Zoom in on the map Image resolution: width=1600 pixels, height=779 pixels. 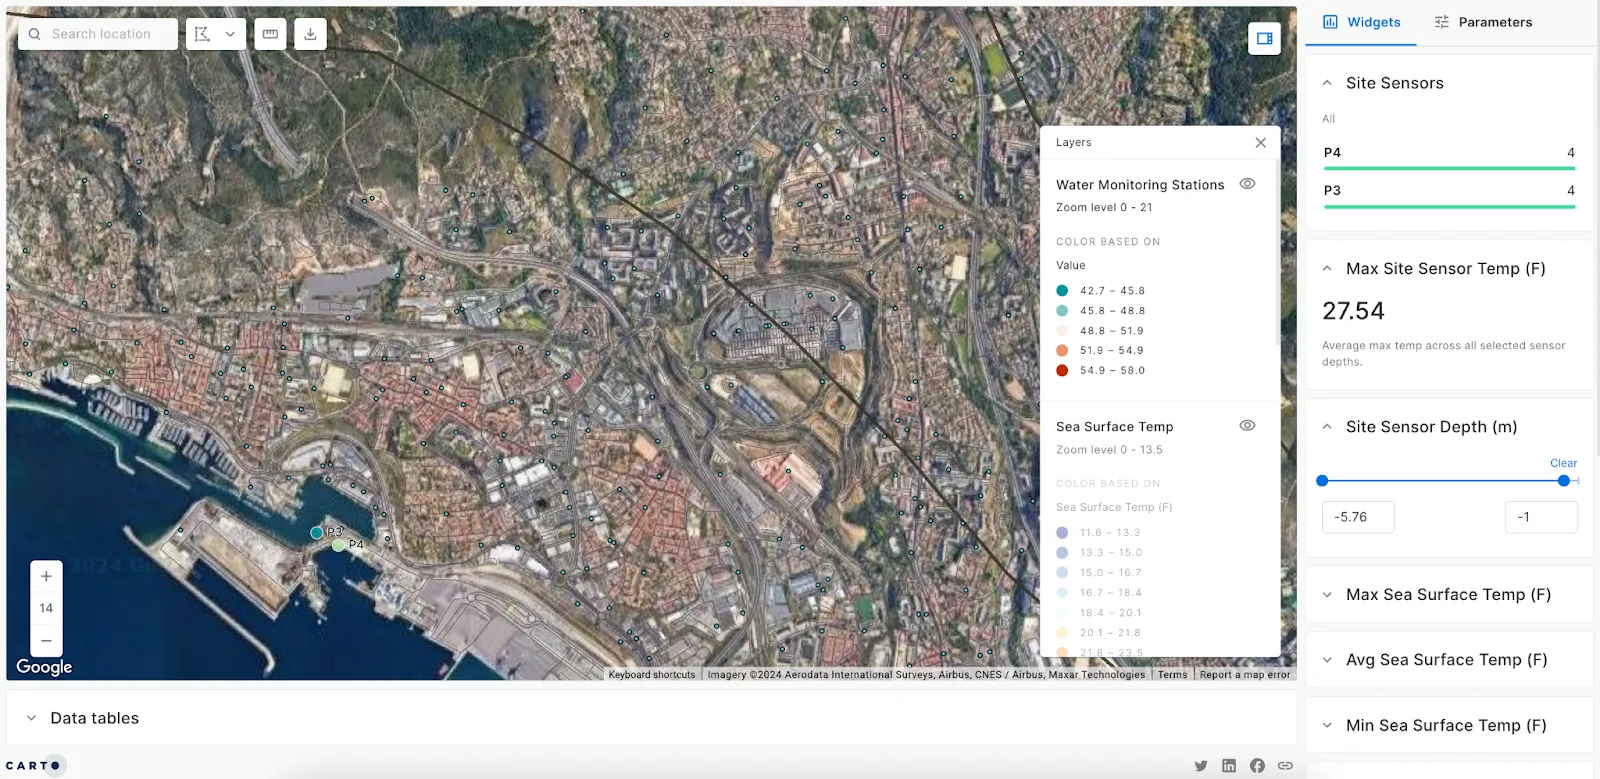(x=46, y=577)
